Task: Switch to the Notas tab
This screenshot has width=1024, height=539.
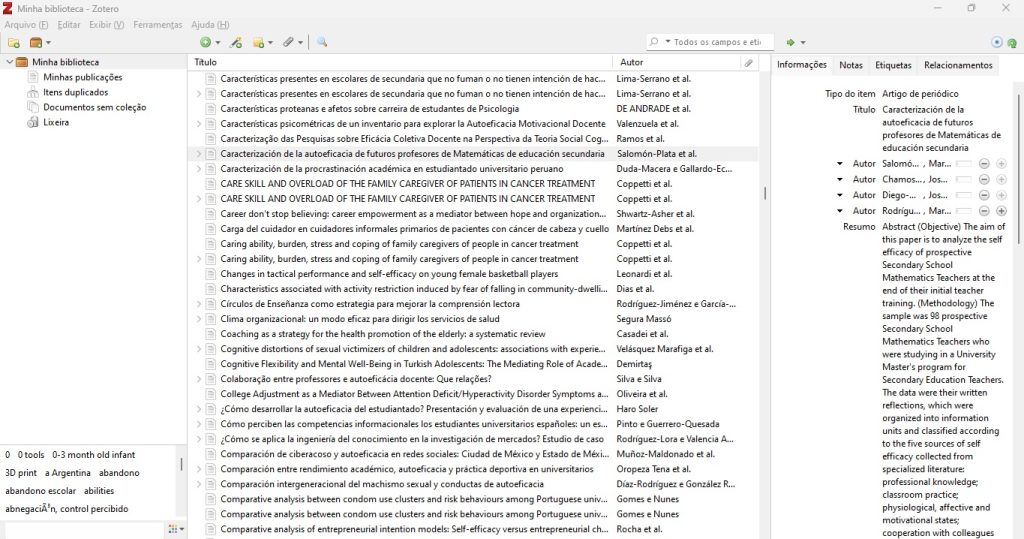Action: pos(850,65)
